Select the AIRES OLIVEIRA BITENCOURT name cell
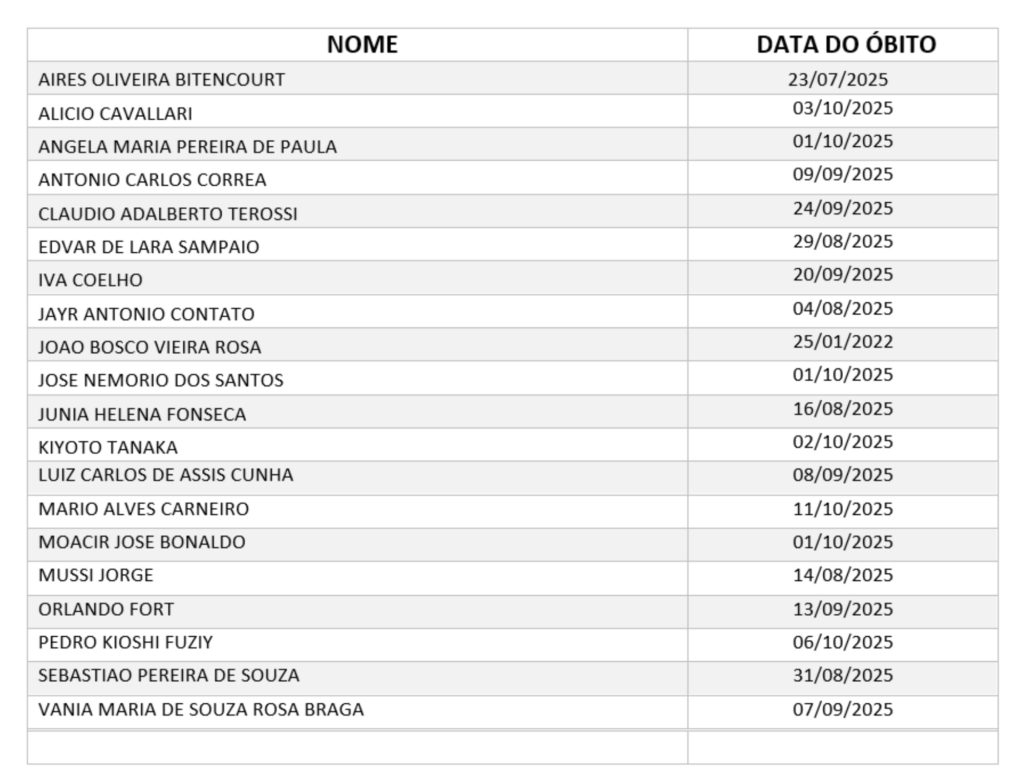 tap(161, 79)
